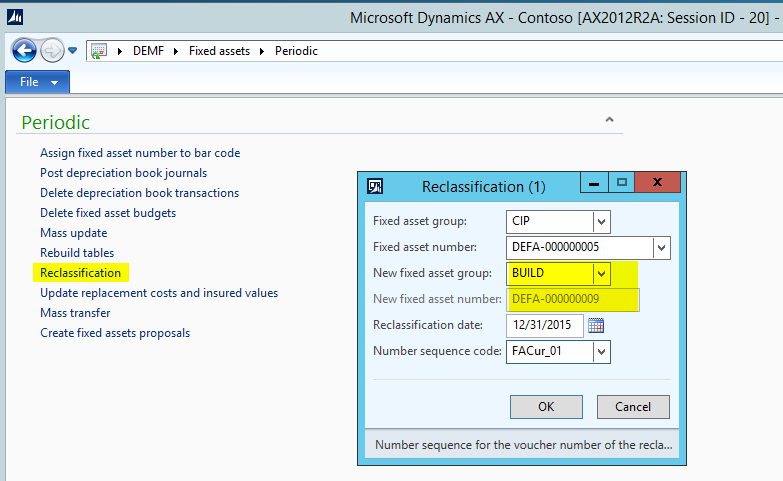The image size is (783, 481).
Task: Open the File menu
Action: point(39,82)
